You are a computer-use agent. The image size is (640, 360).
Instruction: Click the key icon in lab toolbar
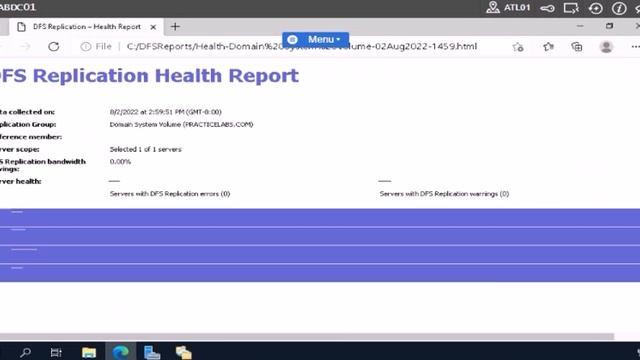(x=547, y=8)
